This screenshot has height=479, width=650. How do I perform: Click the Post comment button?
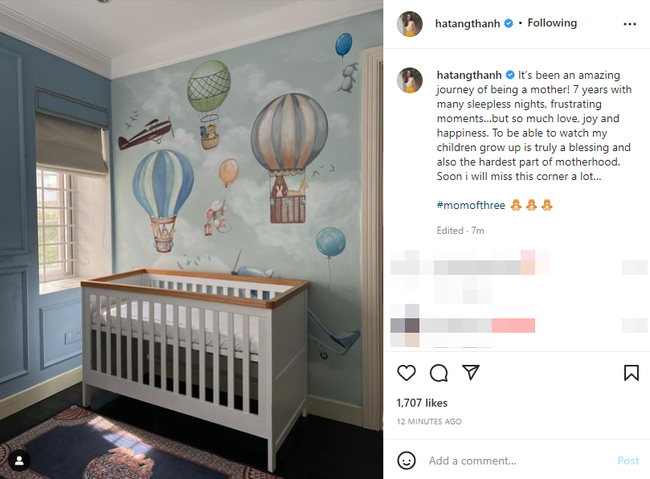(628, 461)
